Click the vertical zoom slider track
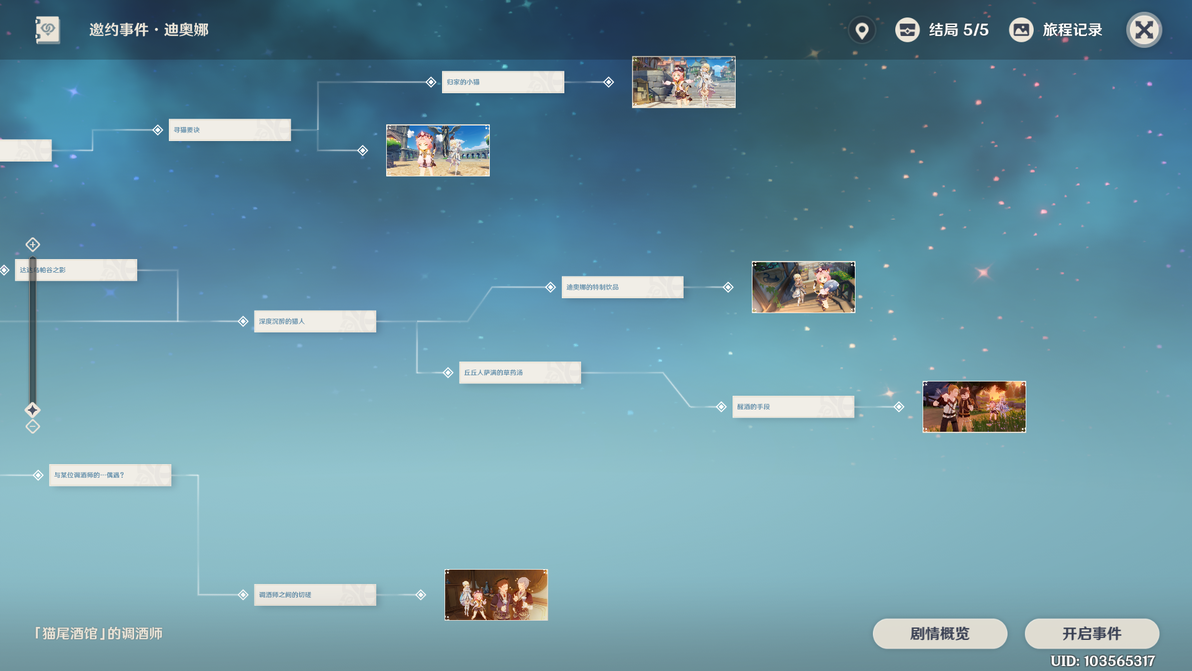The height and width of the screenshot is (671, 1192). point(33,331)
